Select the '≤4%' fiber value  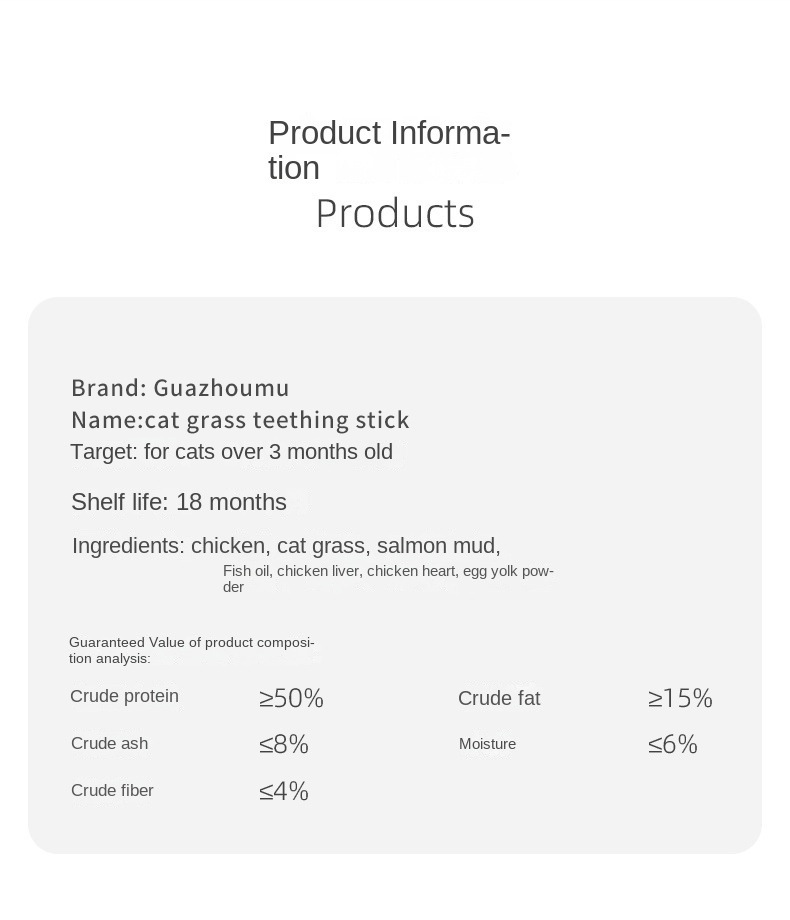pos(284,792)
